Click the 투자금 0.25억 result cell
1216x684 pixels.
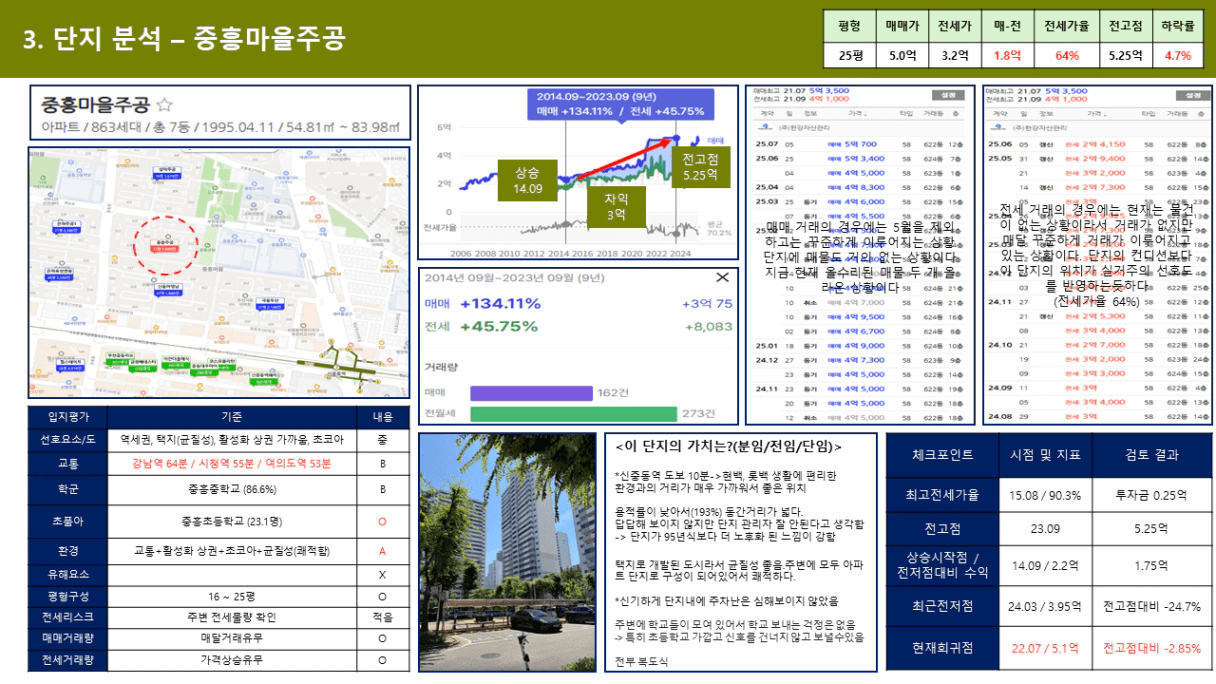point(1151,495)
